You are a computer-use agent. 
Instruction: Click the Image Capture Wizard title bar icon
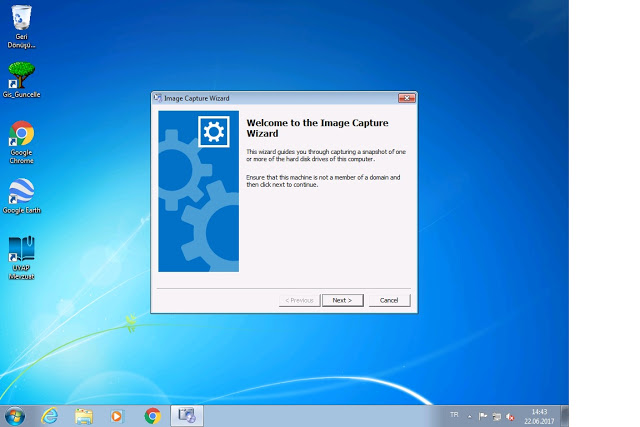tap(158, 98)
